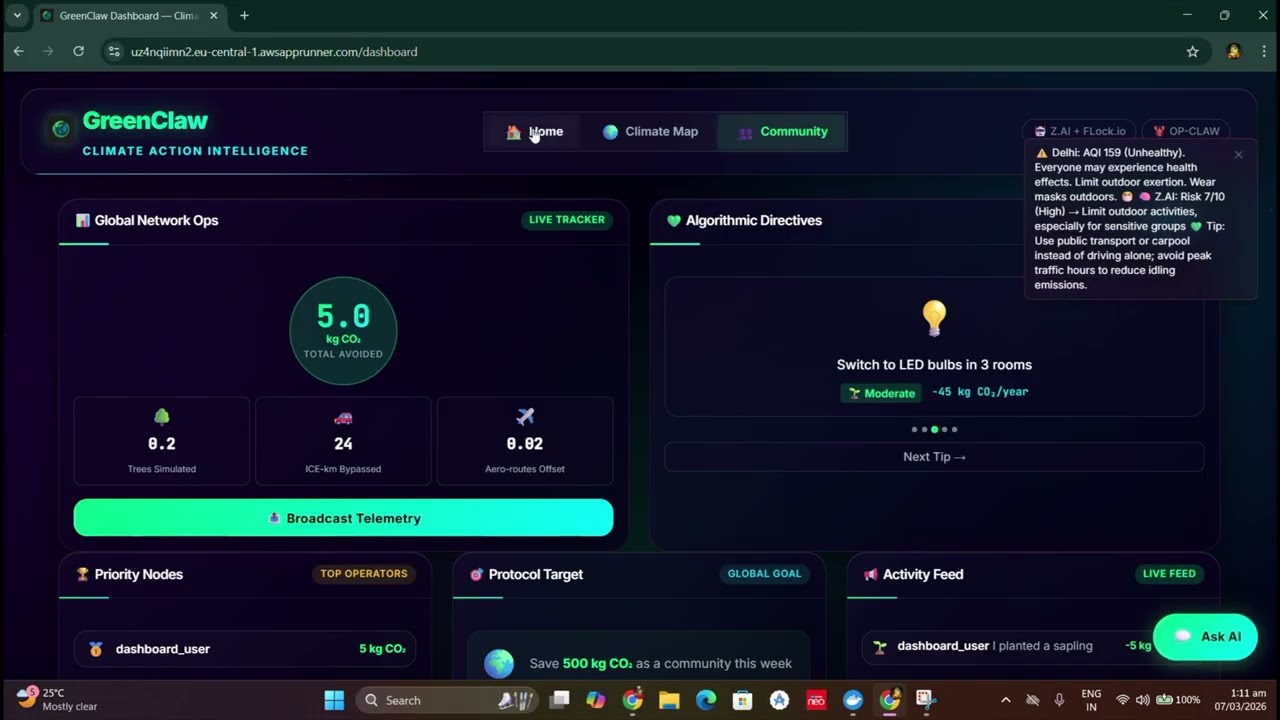Select the ICE-km Bypassed 24 card
Screen dimensions: 1280x720
(343, 441)
